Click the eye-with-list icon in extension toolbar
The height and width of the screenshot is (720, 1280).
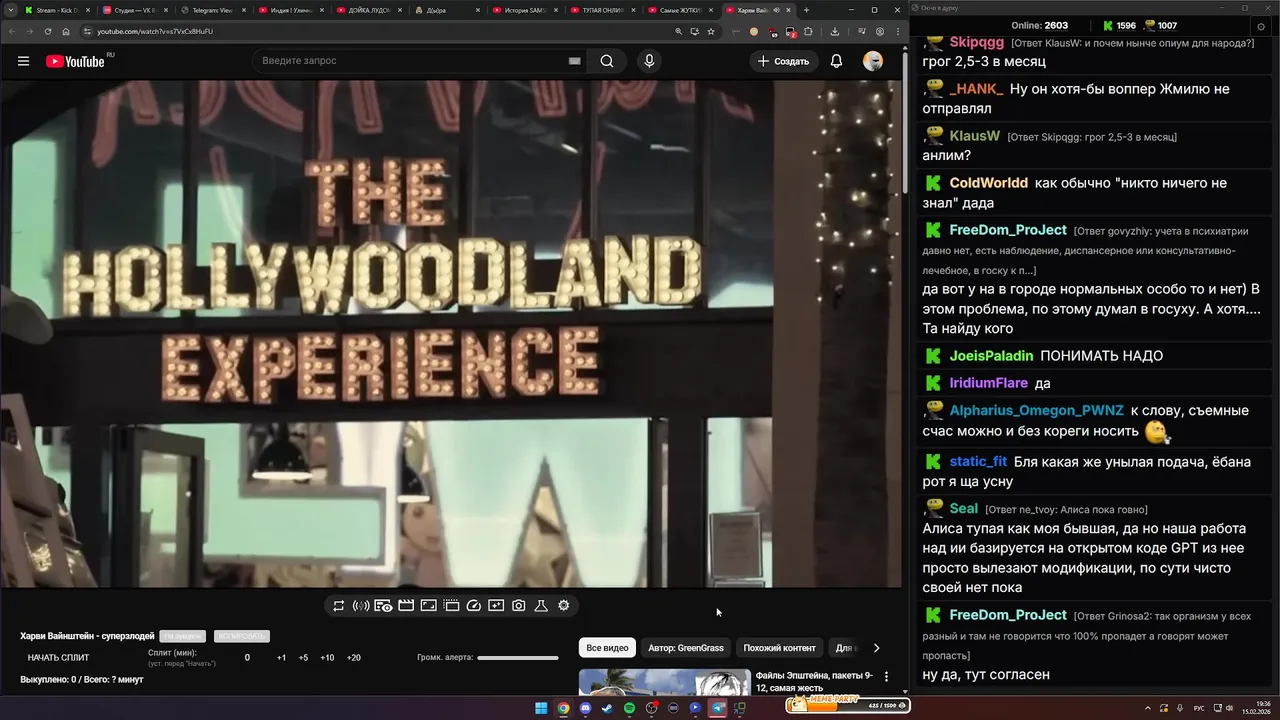tap(383, 606)
